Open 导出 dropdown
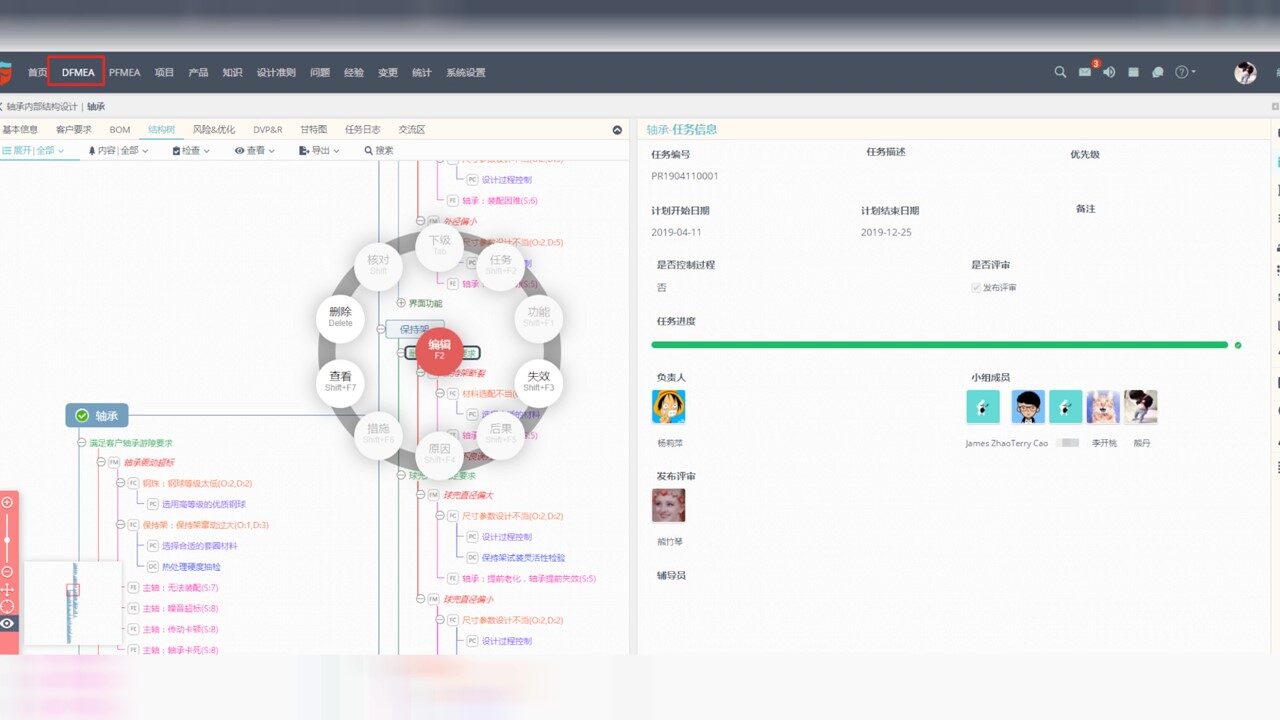The width and height of the screenshot is (1280, 720). tap(319, 150)
